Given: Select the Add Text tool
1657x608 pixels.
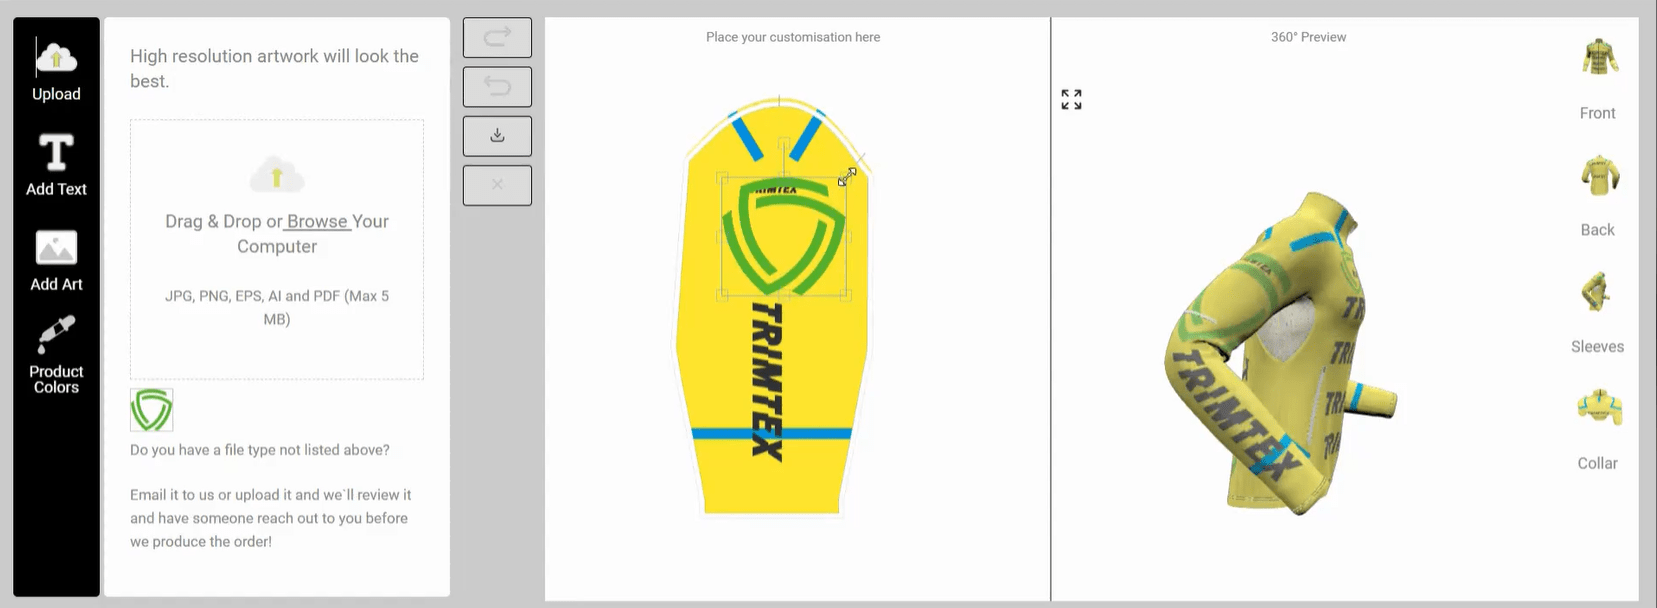Looking at the screenshot, I should click(x=56, y=166).
